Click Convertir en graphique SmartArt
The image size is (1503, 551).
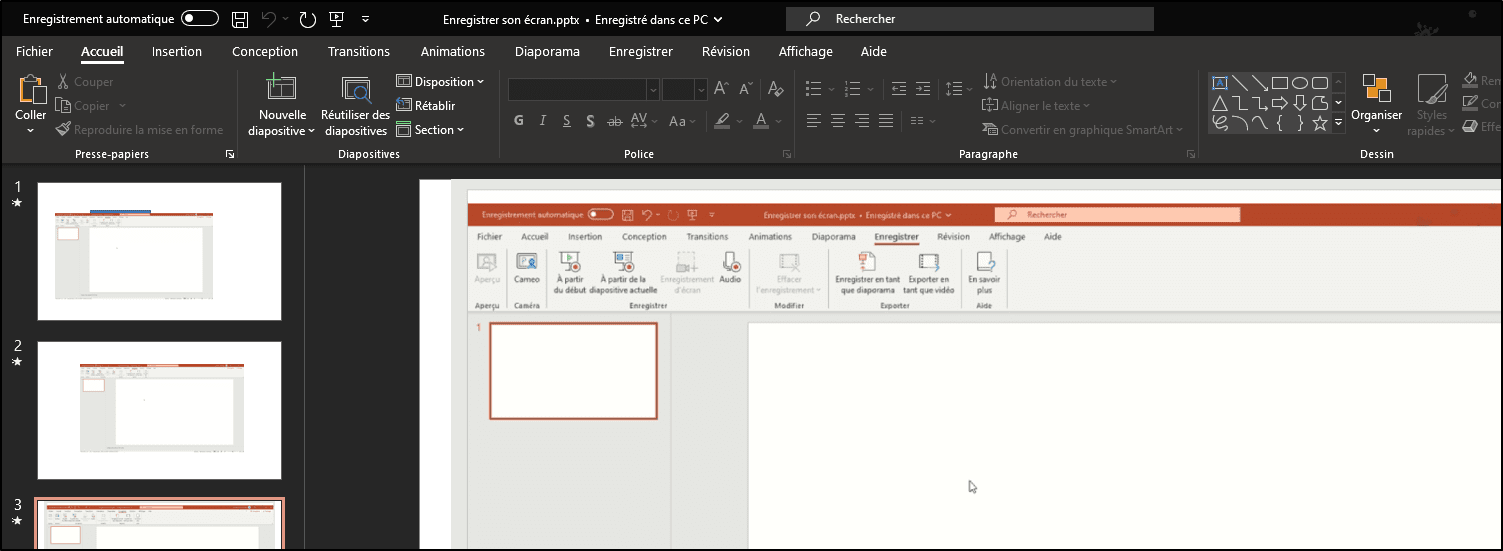click(x=1084, y=130)
